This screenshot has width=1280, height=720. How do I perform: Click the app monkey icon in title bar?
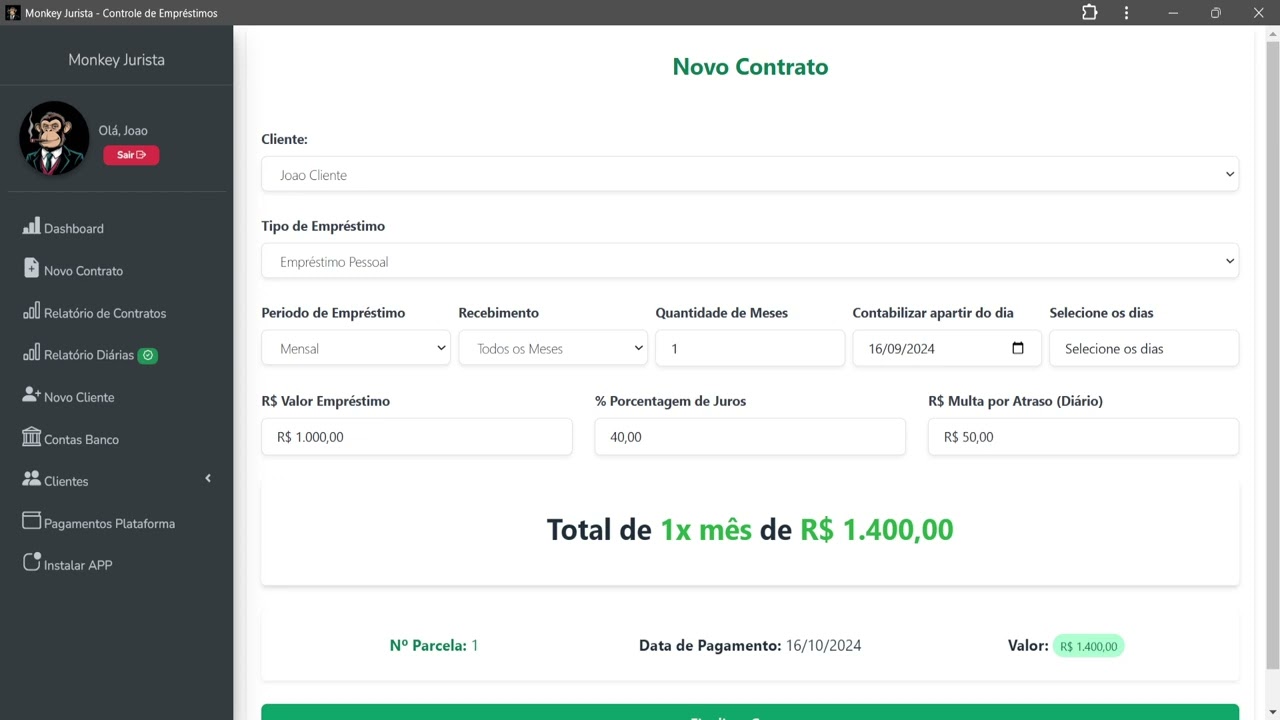[13, 13]
